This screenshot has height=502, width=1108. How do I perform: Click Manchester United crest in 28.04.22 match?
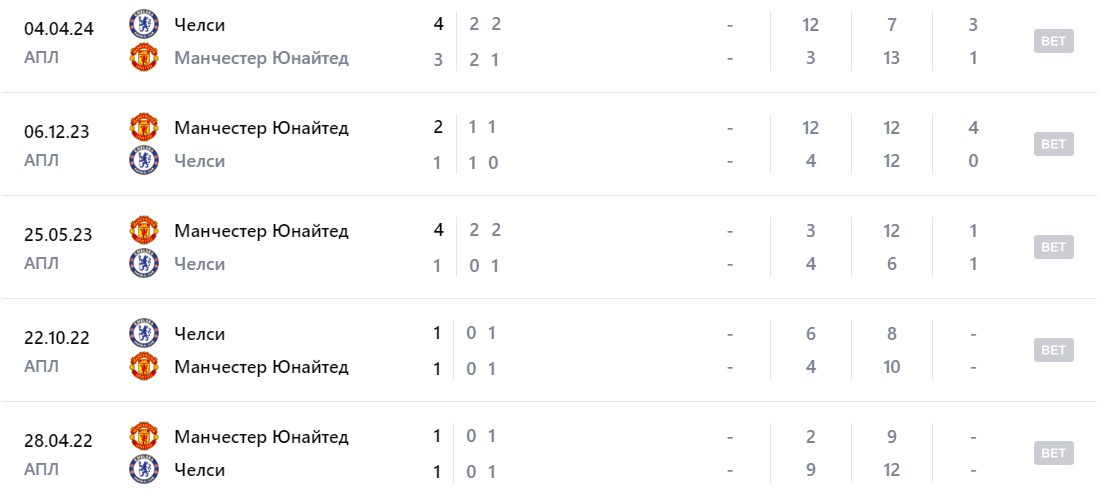144,437
